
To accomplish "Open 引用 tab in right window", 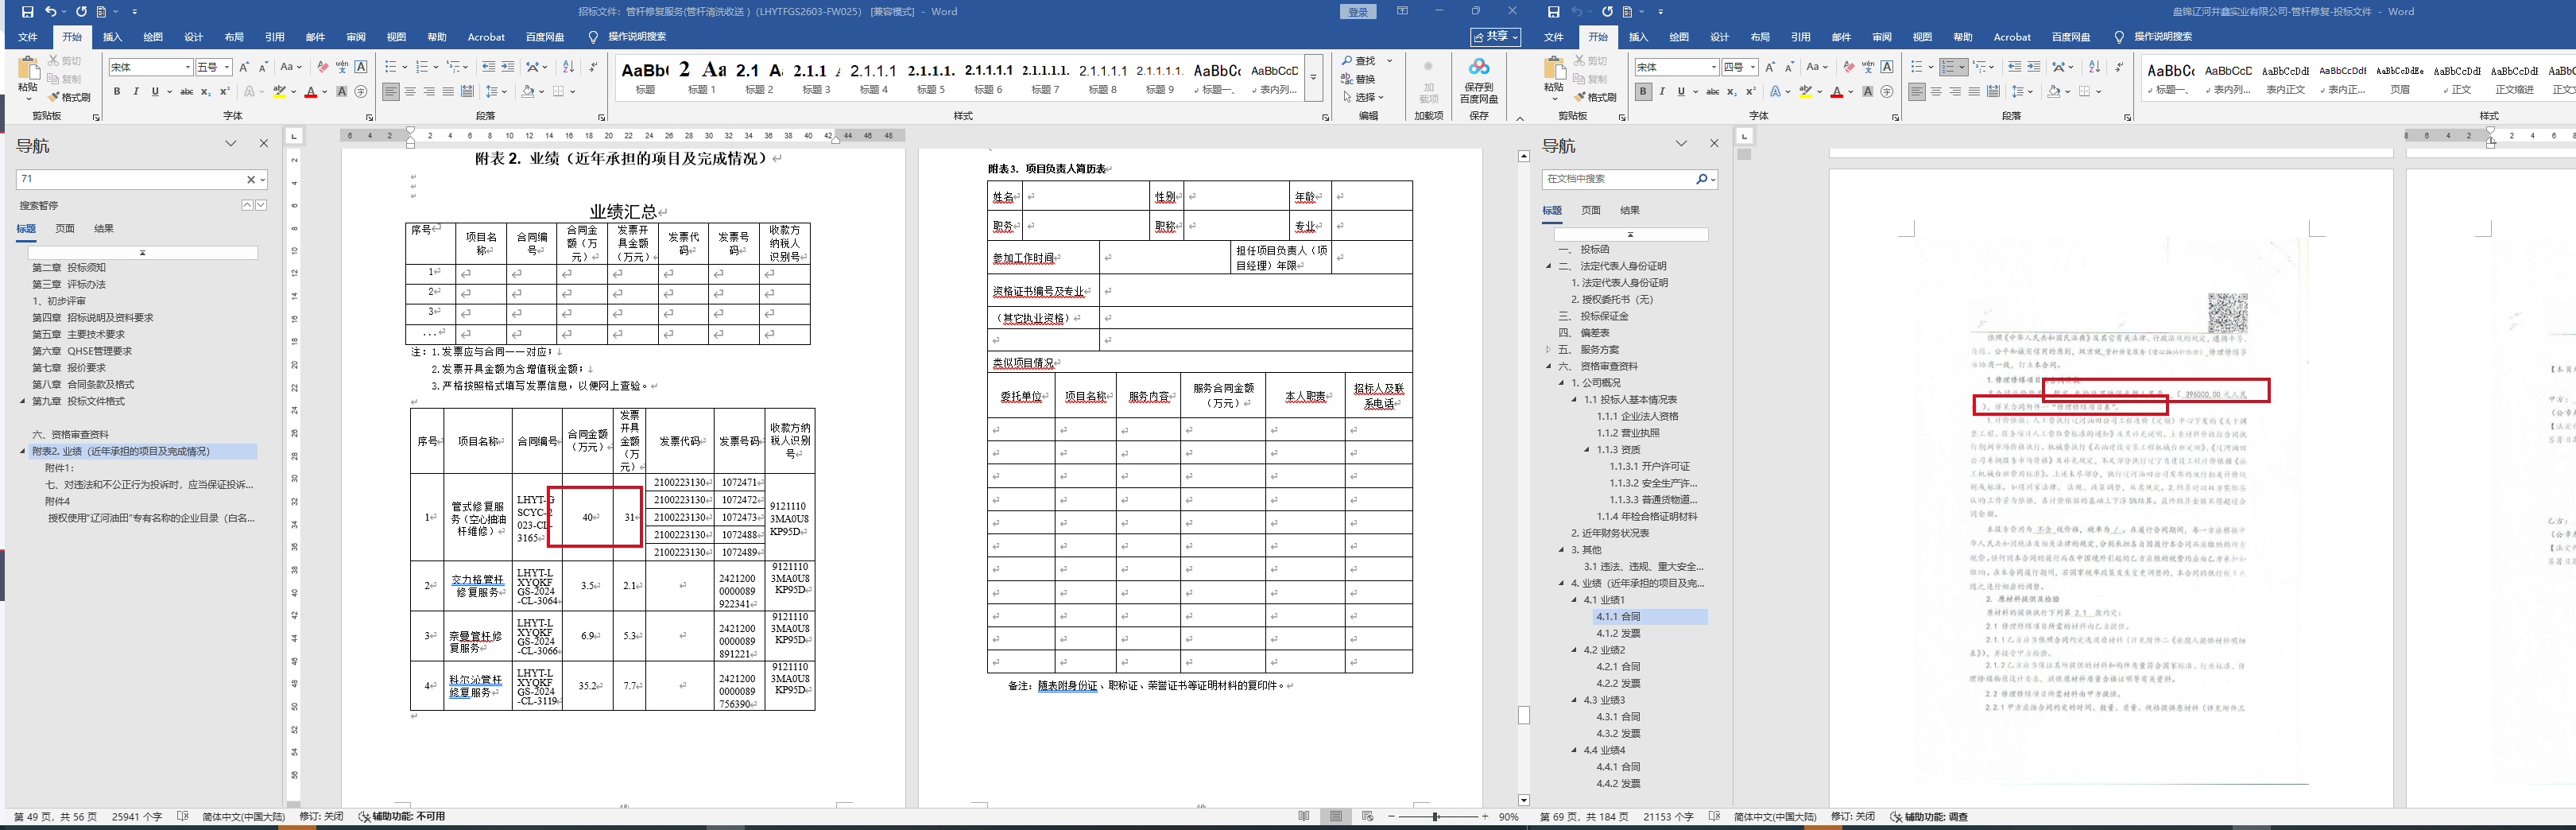I will [x=1800, y=37].
